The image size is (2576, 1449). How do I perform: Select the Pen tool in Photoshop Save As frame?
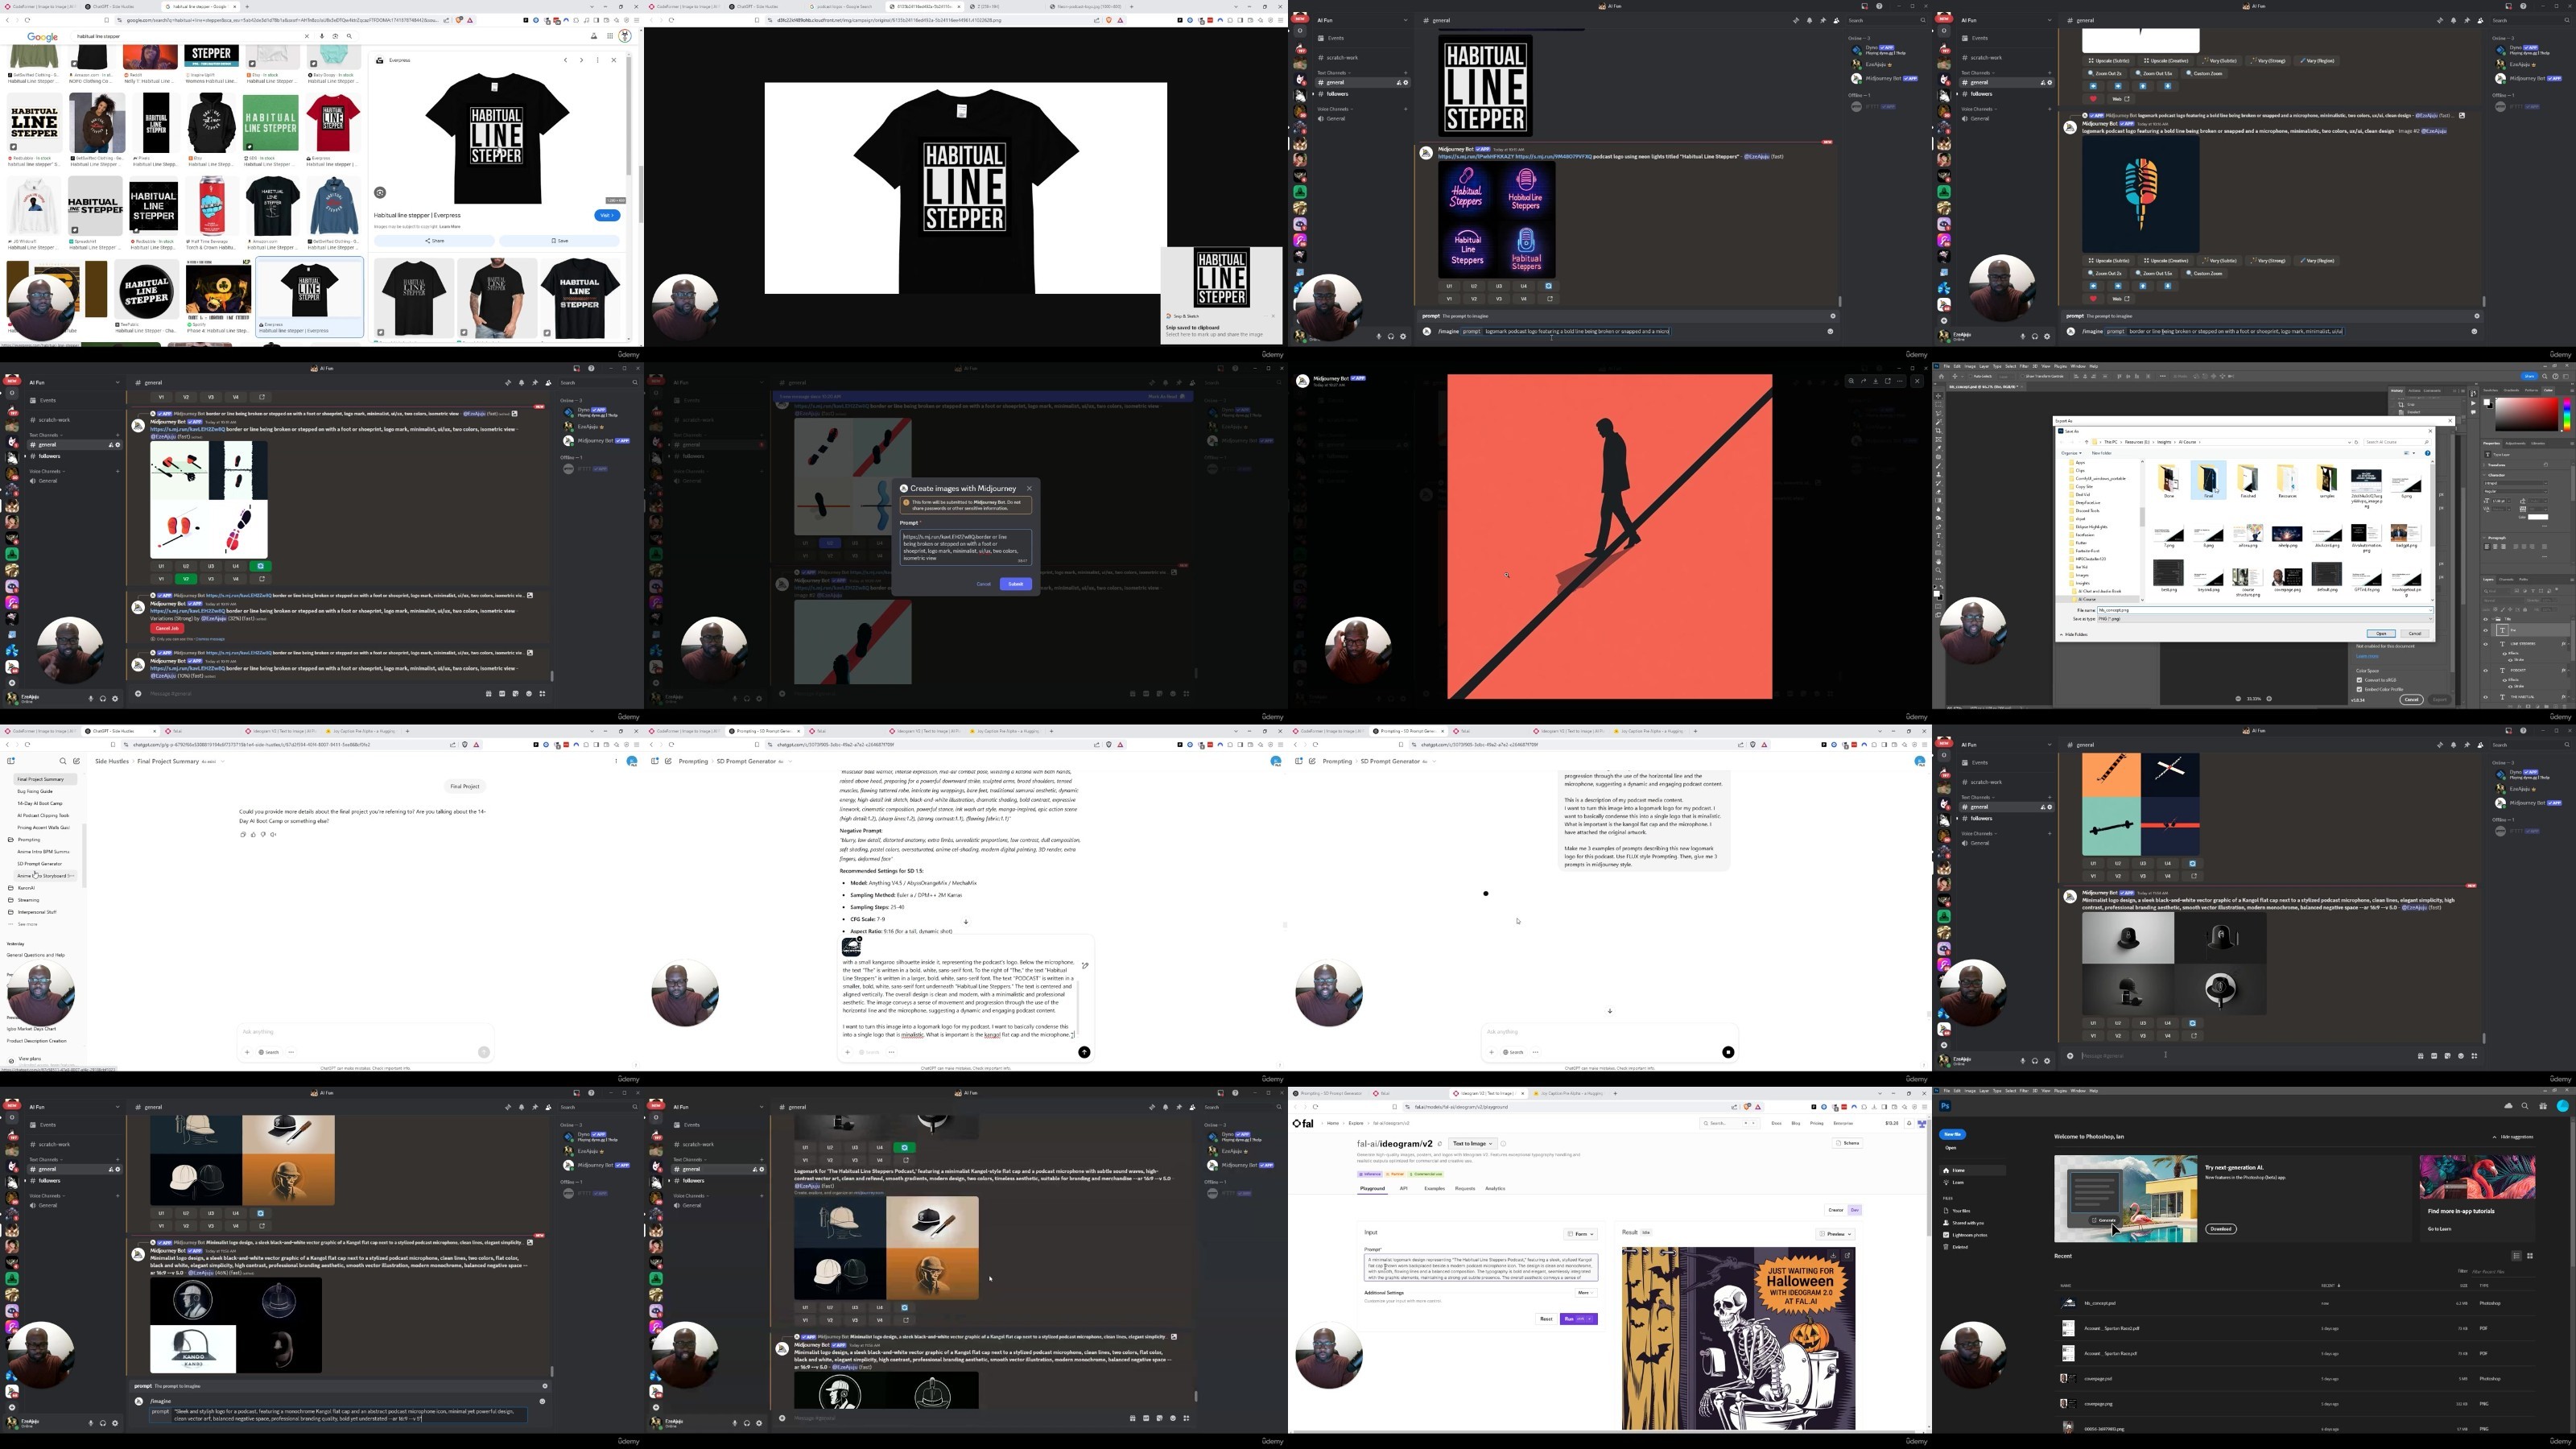pos(1938,527)
